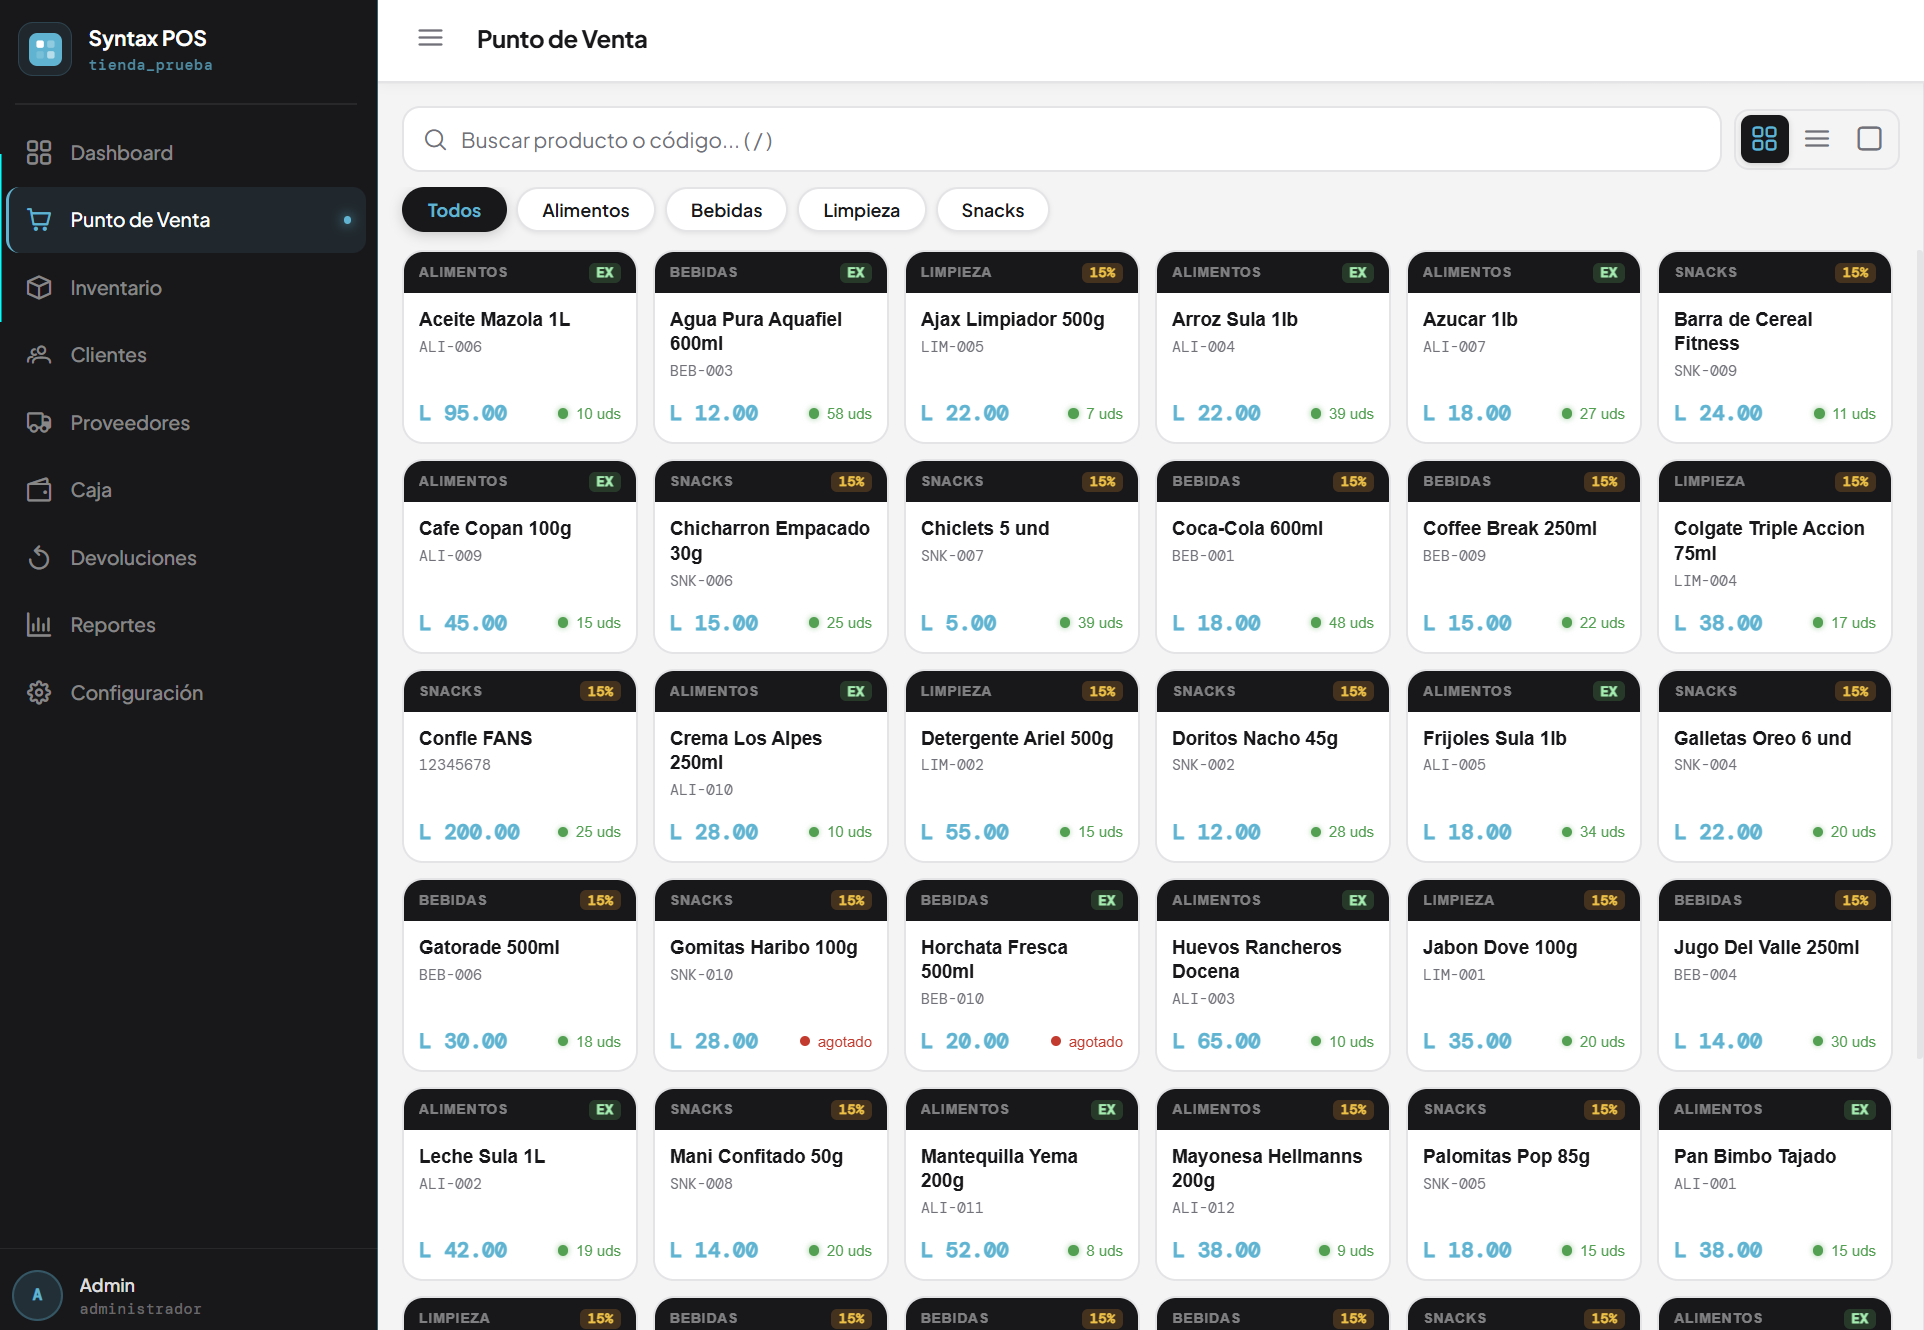Screen dimensions: 1924x1330
Task: Open Configuración section
Action: [x=186, y=693]
